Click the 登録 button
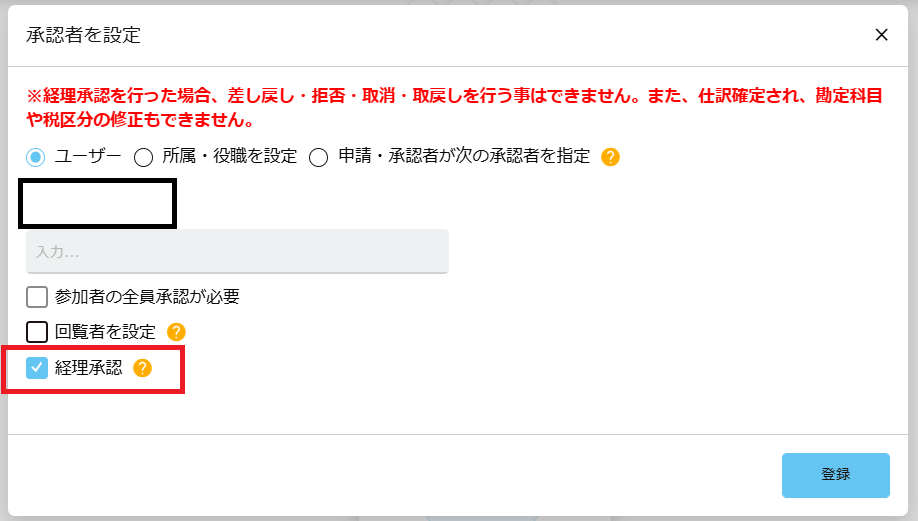The height and width of the screenshot is (521, 918). (835, 475)
